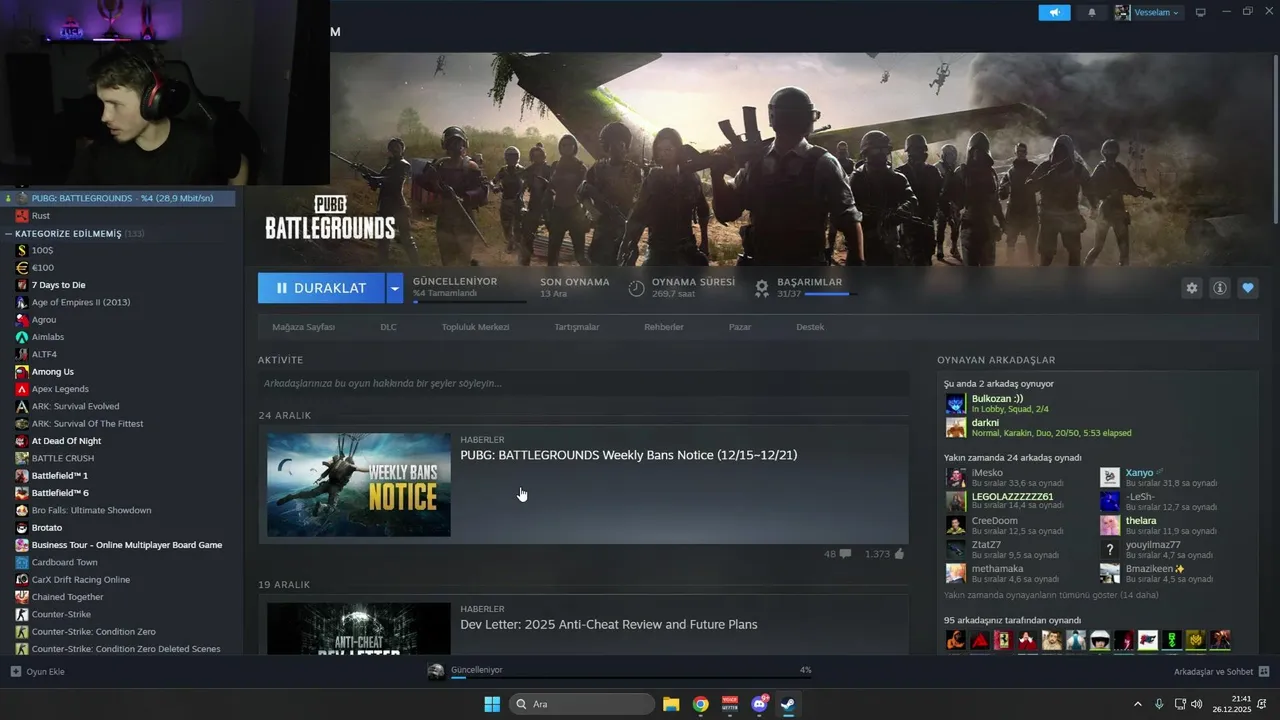The width and height of the screenshot is (1280, 720).
Task: Click microphone icon in system tray
Action: pos(1159,704)
